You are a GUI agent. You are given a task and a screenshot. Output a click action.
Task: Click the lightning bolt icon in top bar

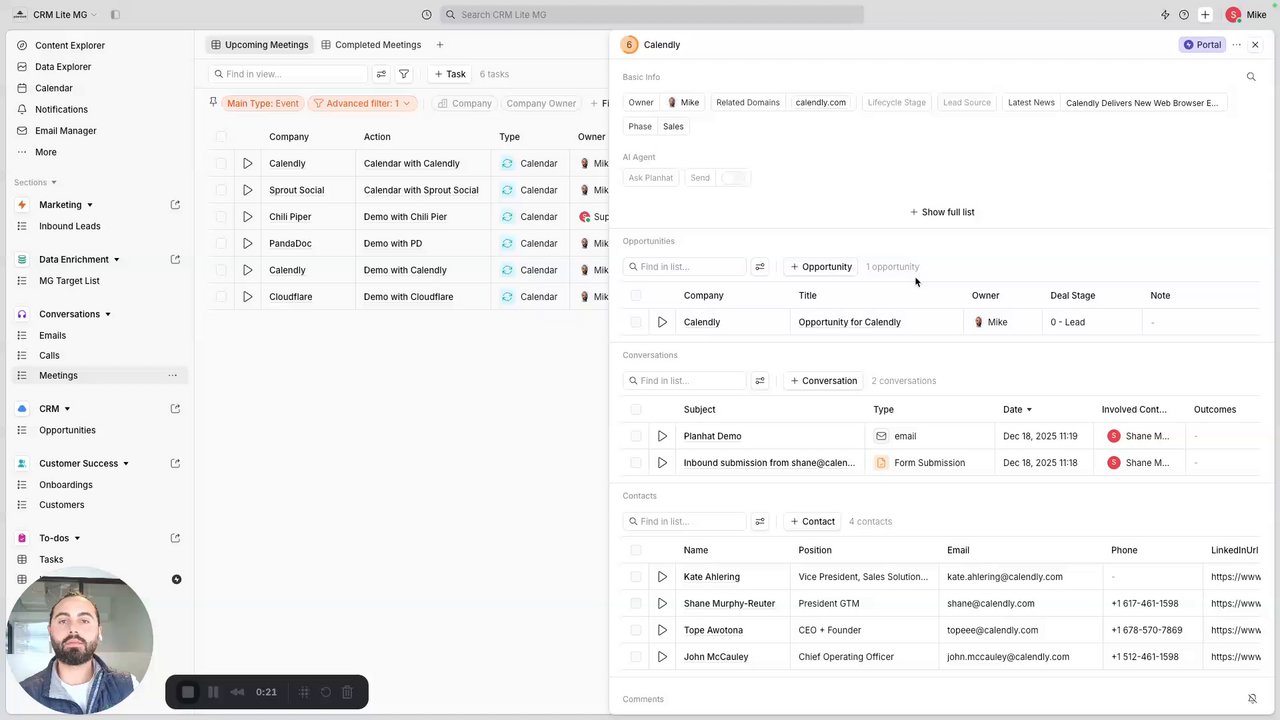(x=1165, y=15)
